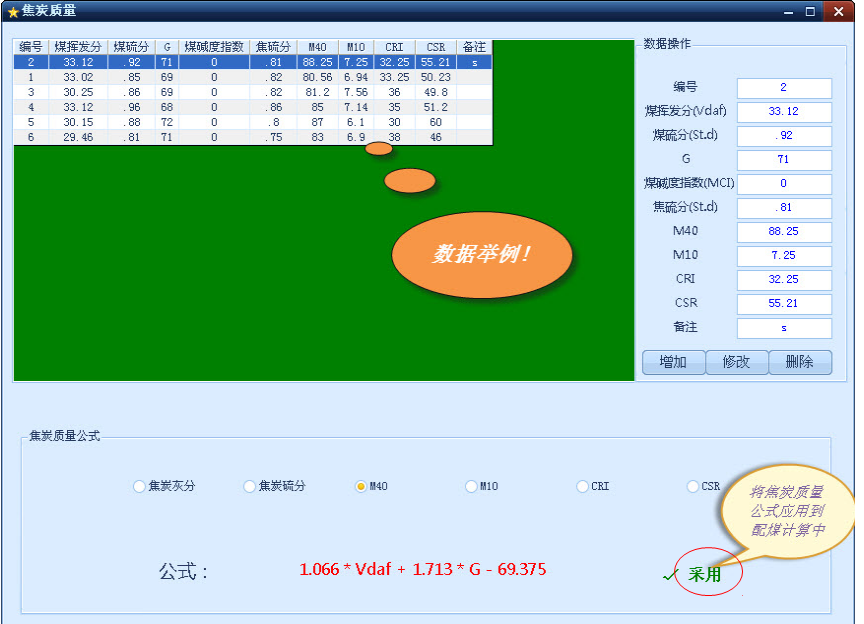Select table row with 编号 2
This screenshot has height=624, width=864.
[253, 62]
